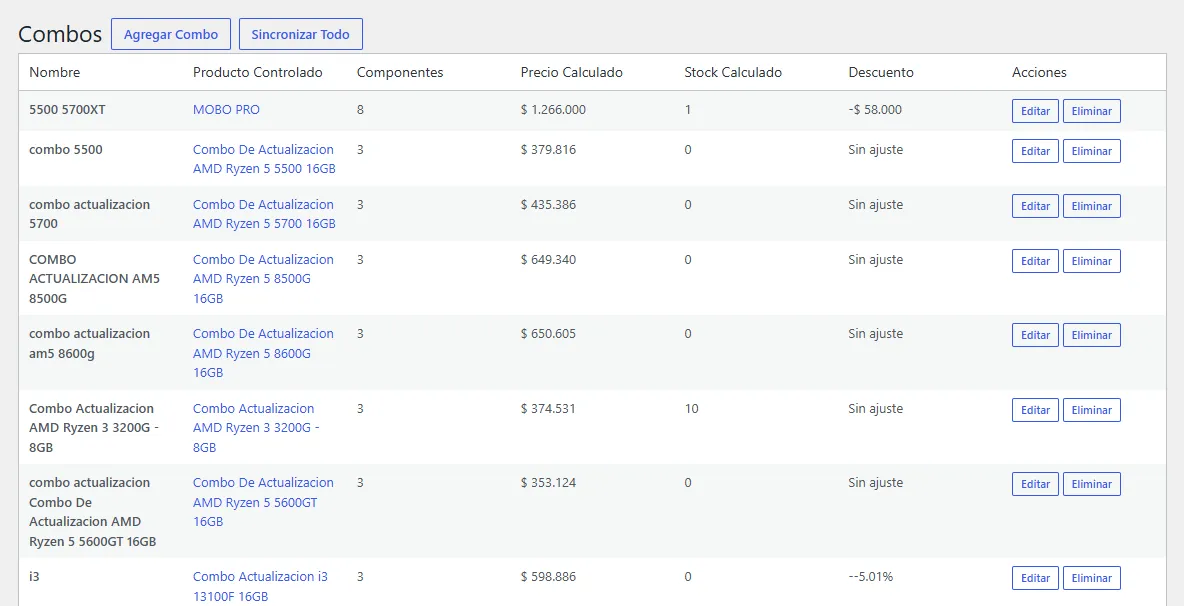
Task: Click the Componentes column header
Action: pyautogui.click(x=399, y=72)
